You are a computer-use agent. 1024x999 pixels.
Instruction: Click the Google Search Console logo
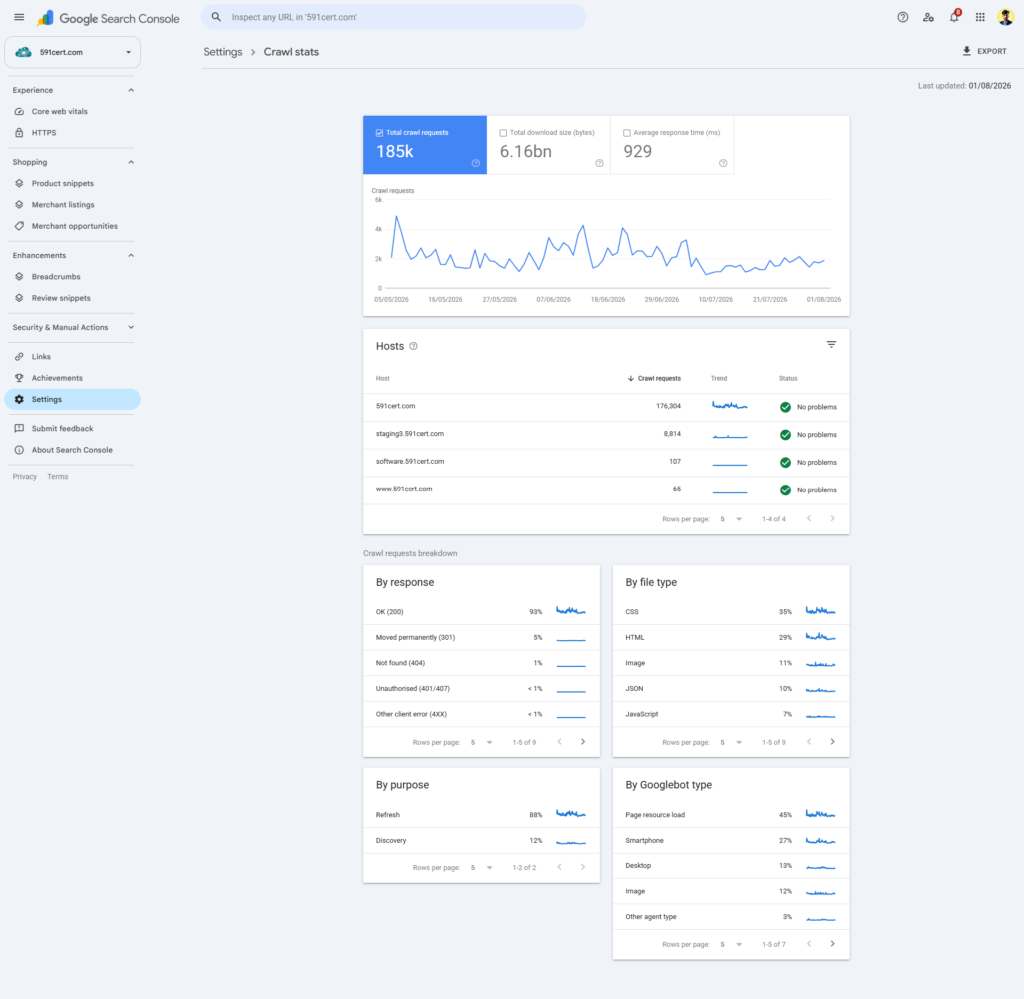pyautogui.click(x=108, y=18)
